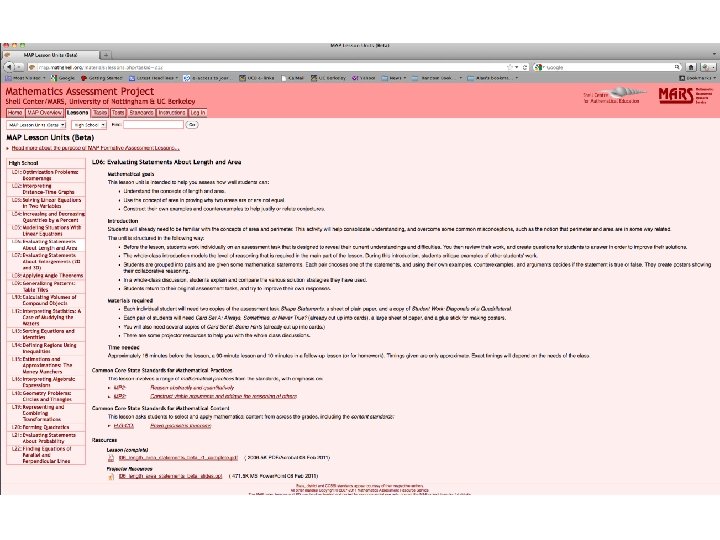Open L03 Solving Linear Equations lesson
This screenshot has height=540, width=720.
(46, 203)
